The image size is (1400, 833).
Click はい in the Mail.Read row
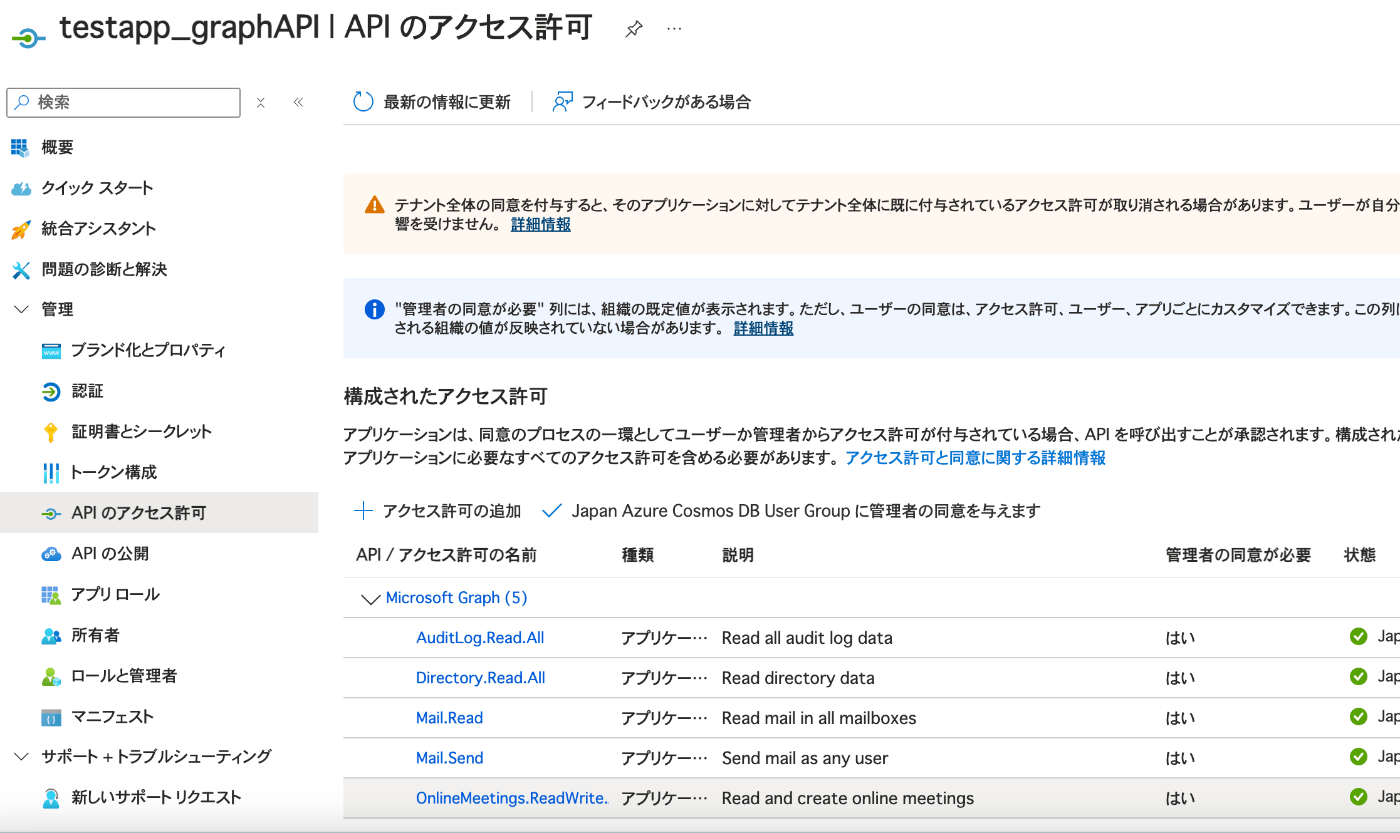[x=1180, y=718]
